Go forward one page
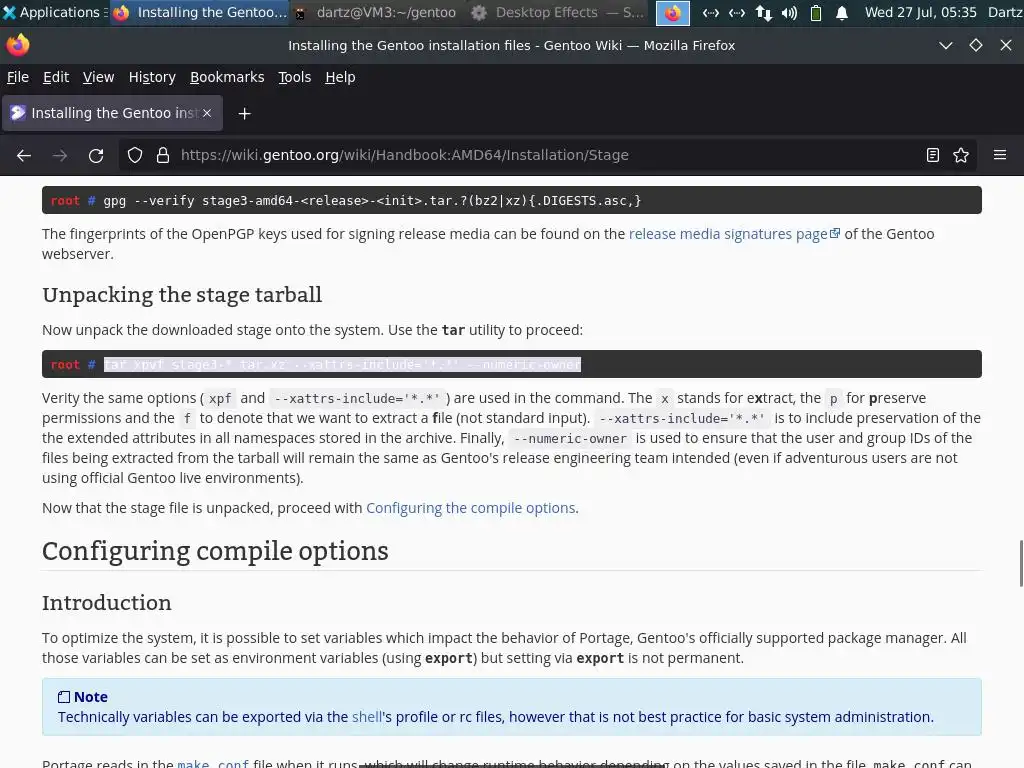 [60, 155]
